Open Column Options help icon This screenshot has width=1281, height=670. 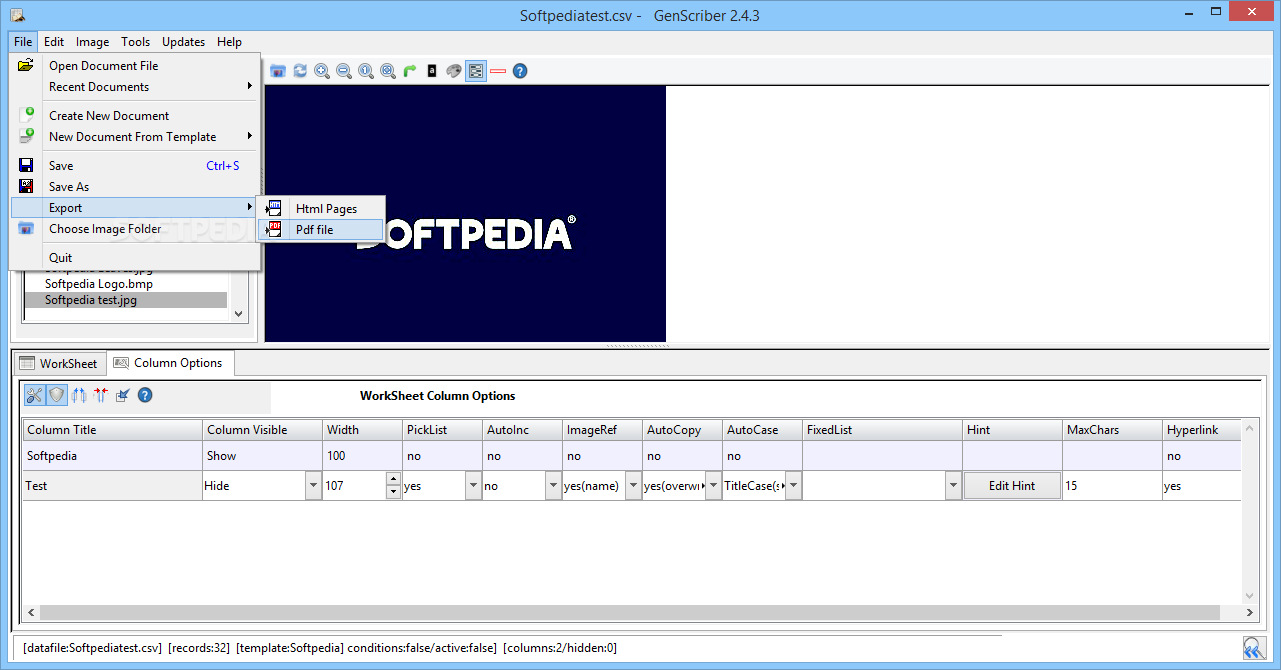click(145, 395)
